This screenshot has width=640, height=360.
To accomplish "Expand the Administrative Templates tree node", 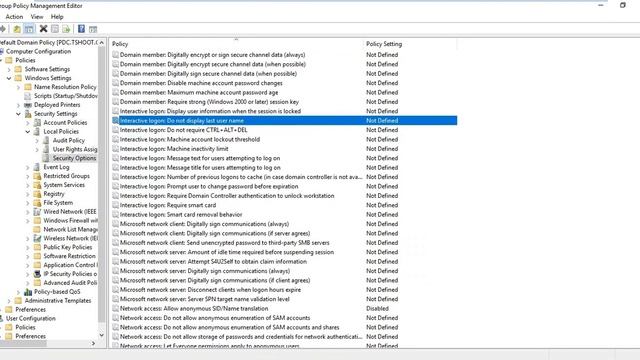I will point(9,301).
